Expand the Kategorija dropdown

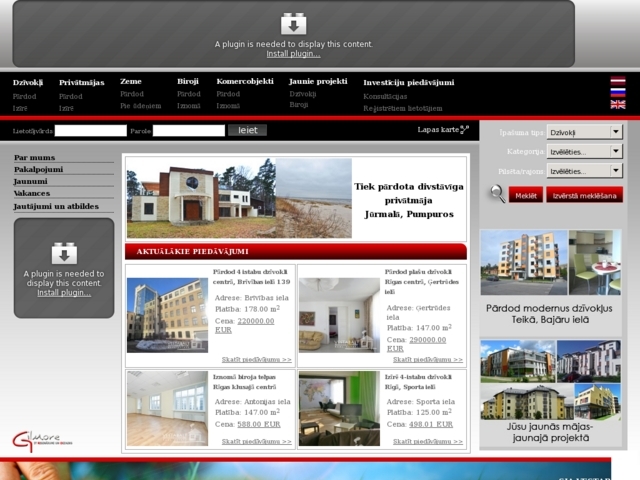click(x=585, y=152)
